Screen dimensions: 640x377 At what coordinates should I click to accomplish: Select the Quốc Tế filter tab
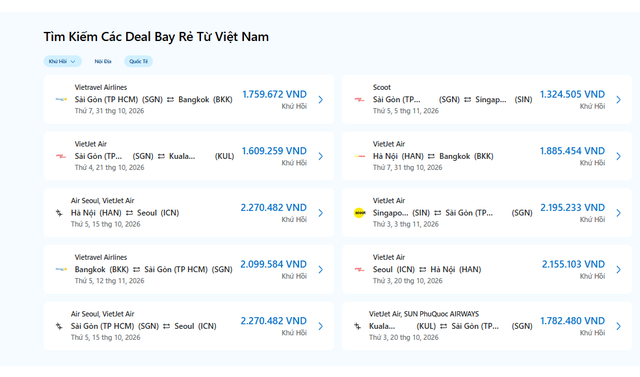[x=138, y=61]
